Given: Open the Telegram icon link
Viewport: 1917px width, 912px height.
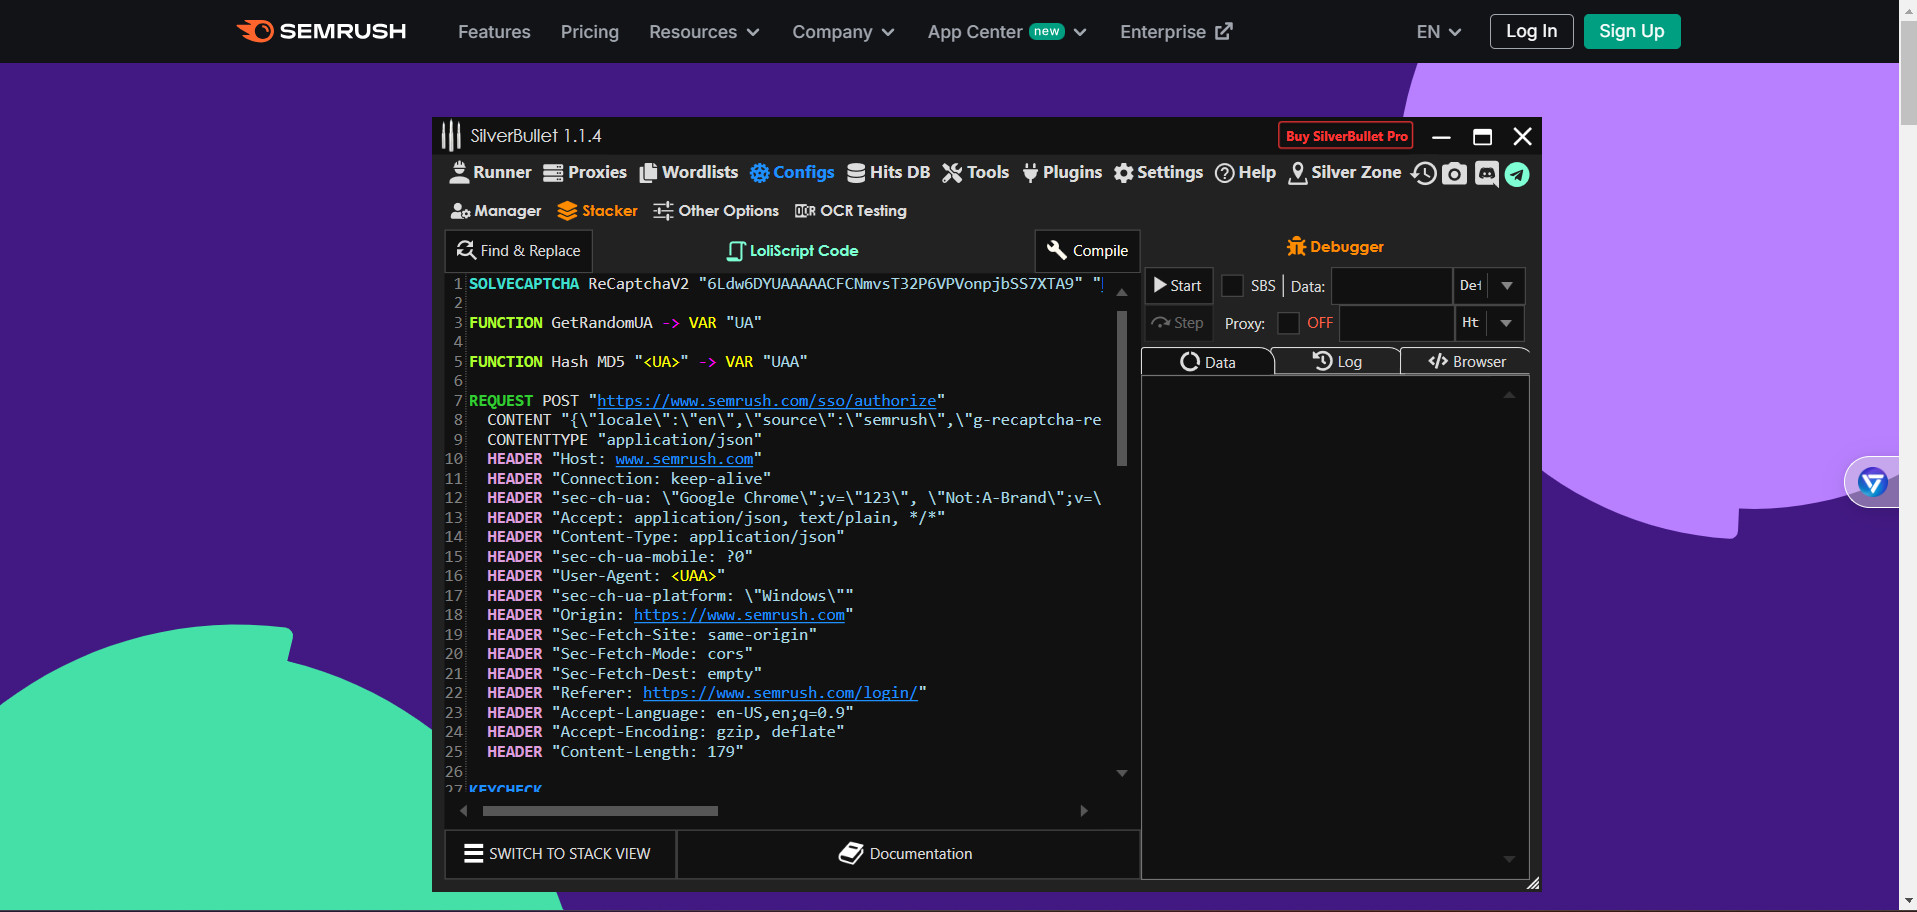Looking at the screenshot, I should [1517, 174].
